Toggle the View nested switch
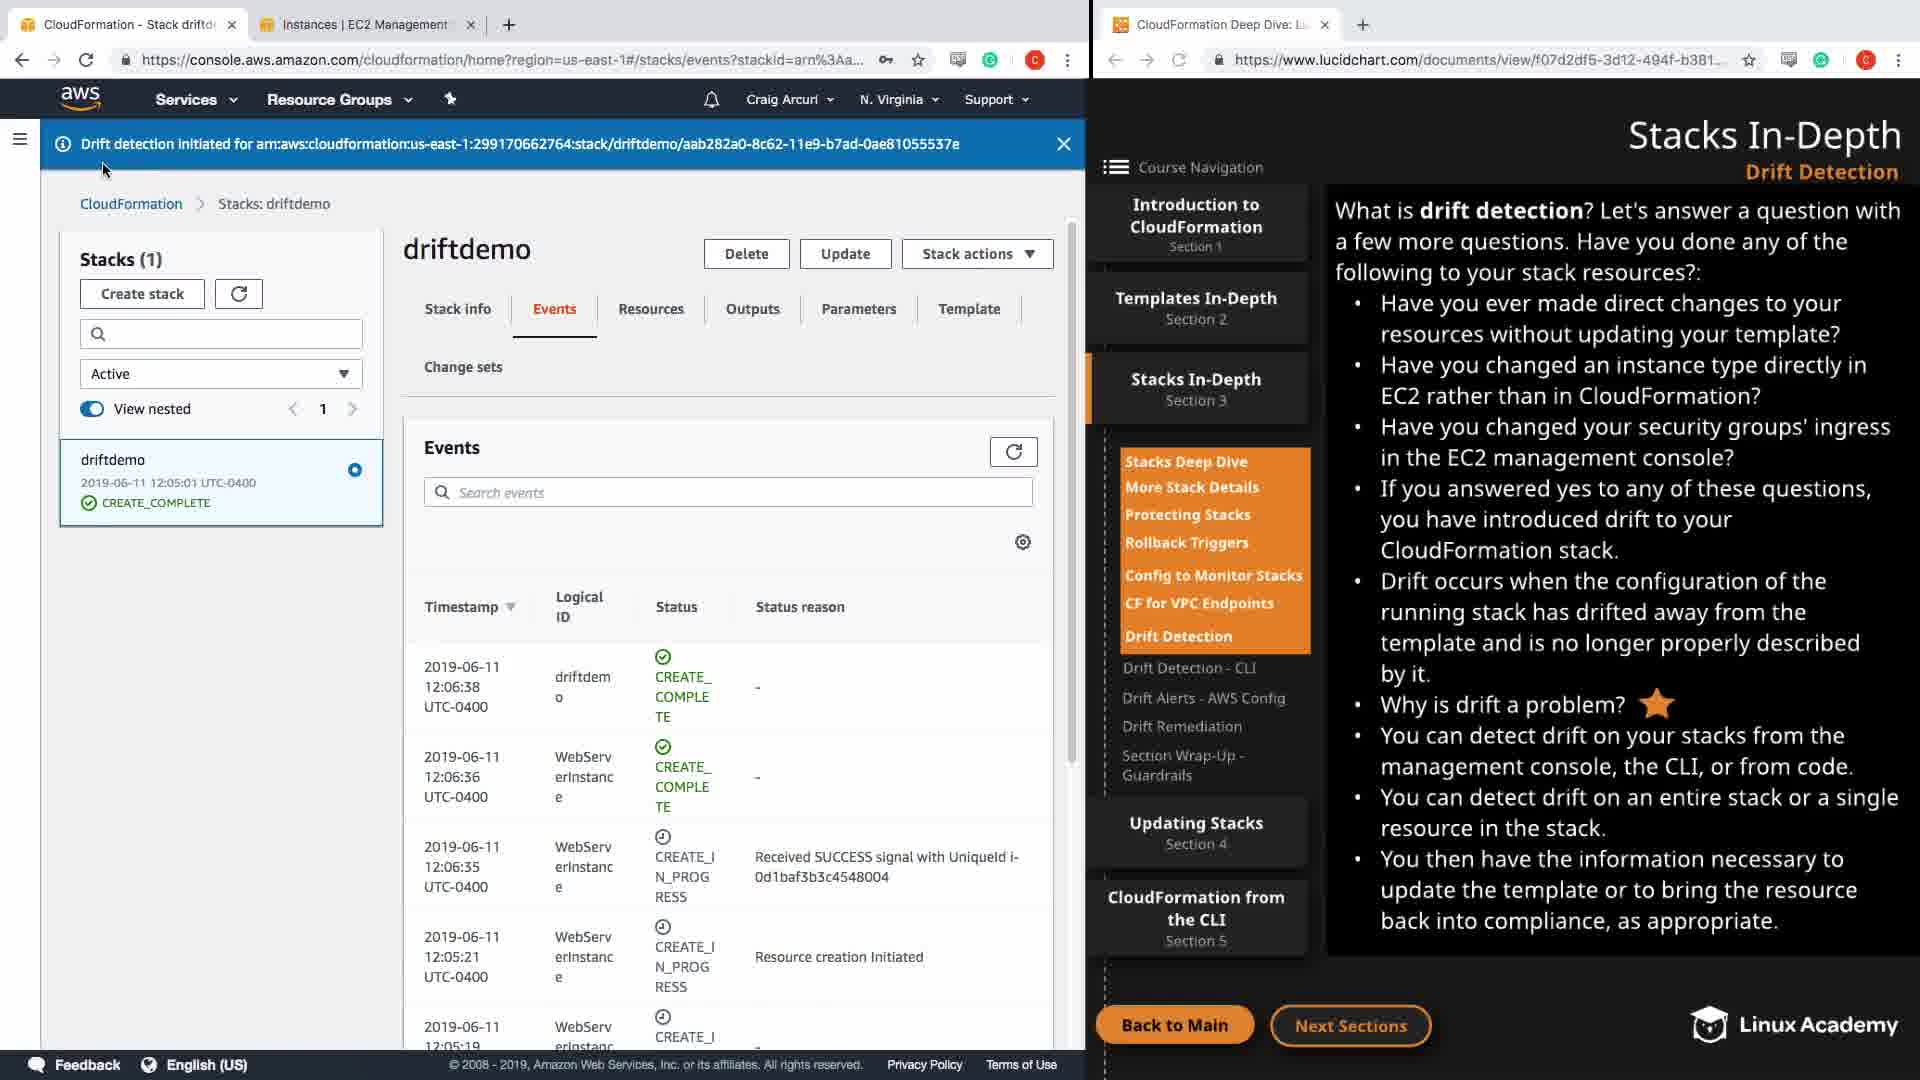This screenshot has width=1920, height=1080. click(92, 409)
